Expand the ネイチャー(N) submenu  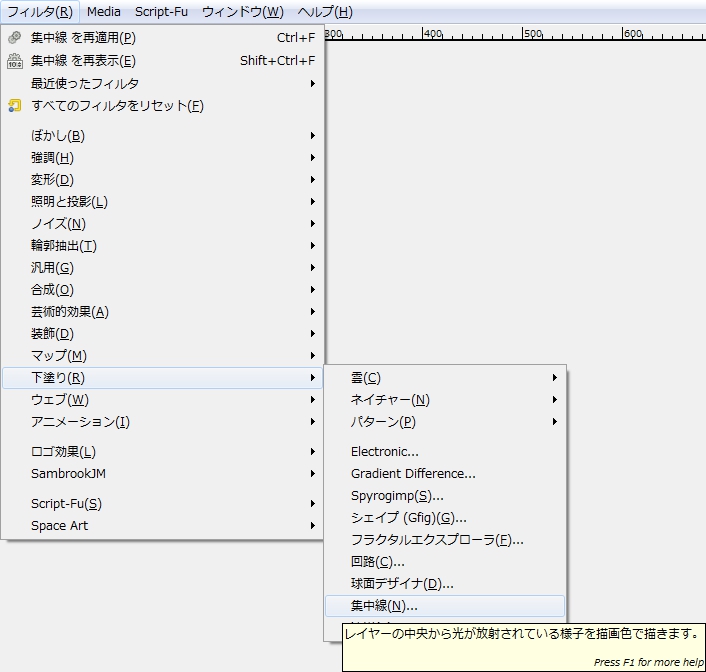(445, 400)
